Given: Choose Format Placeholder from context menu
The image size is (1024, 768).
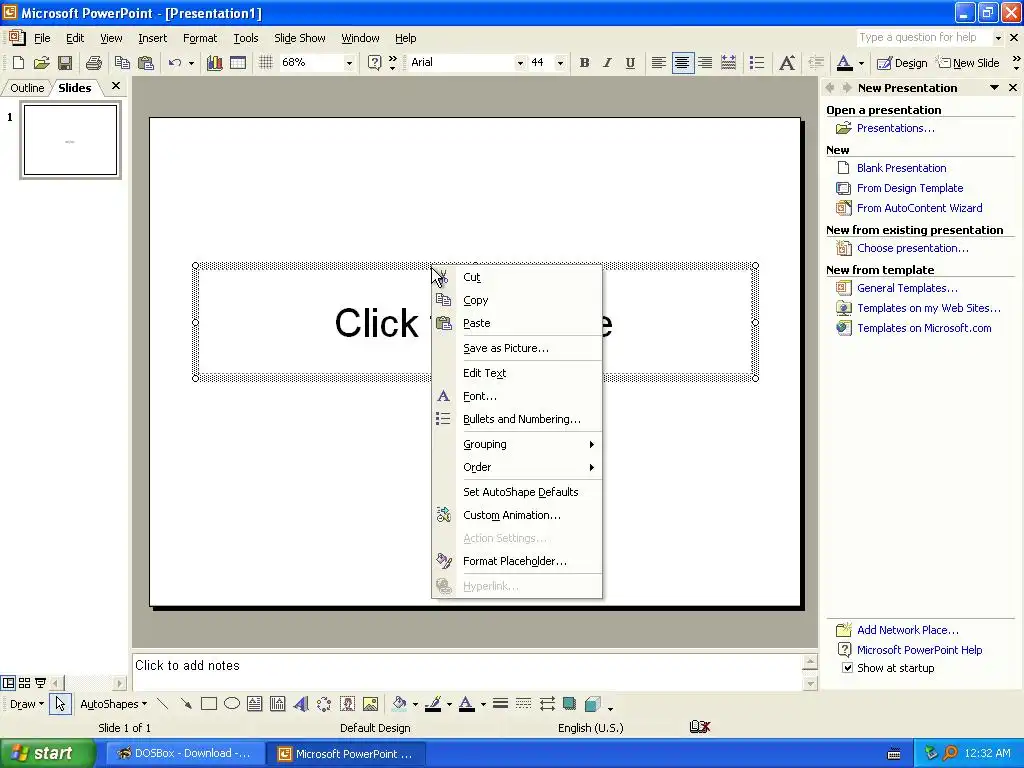Looking at the screenshot, I should coord(517,561).
